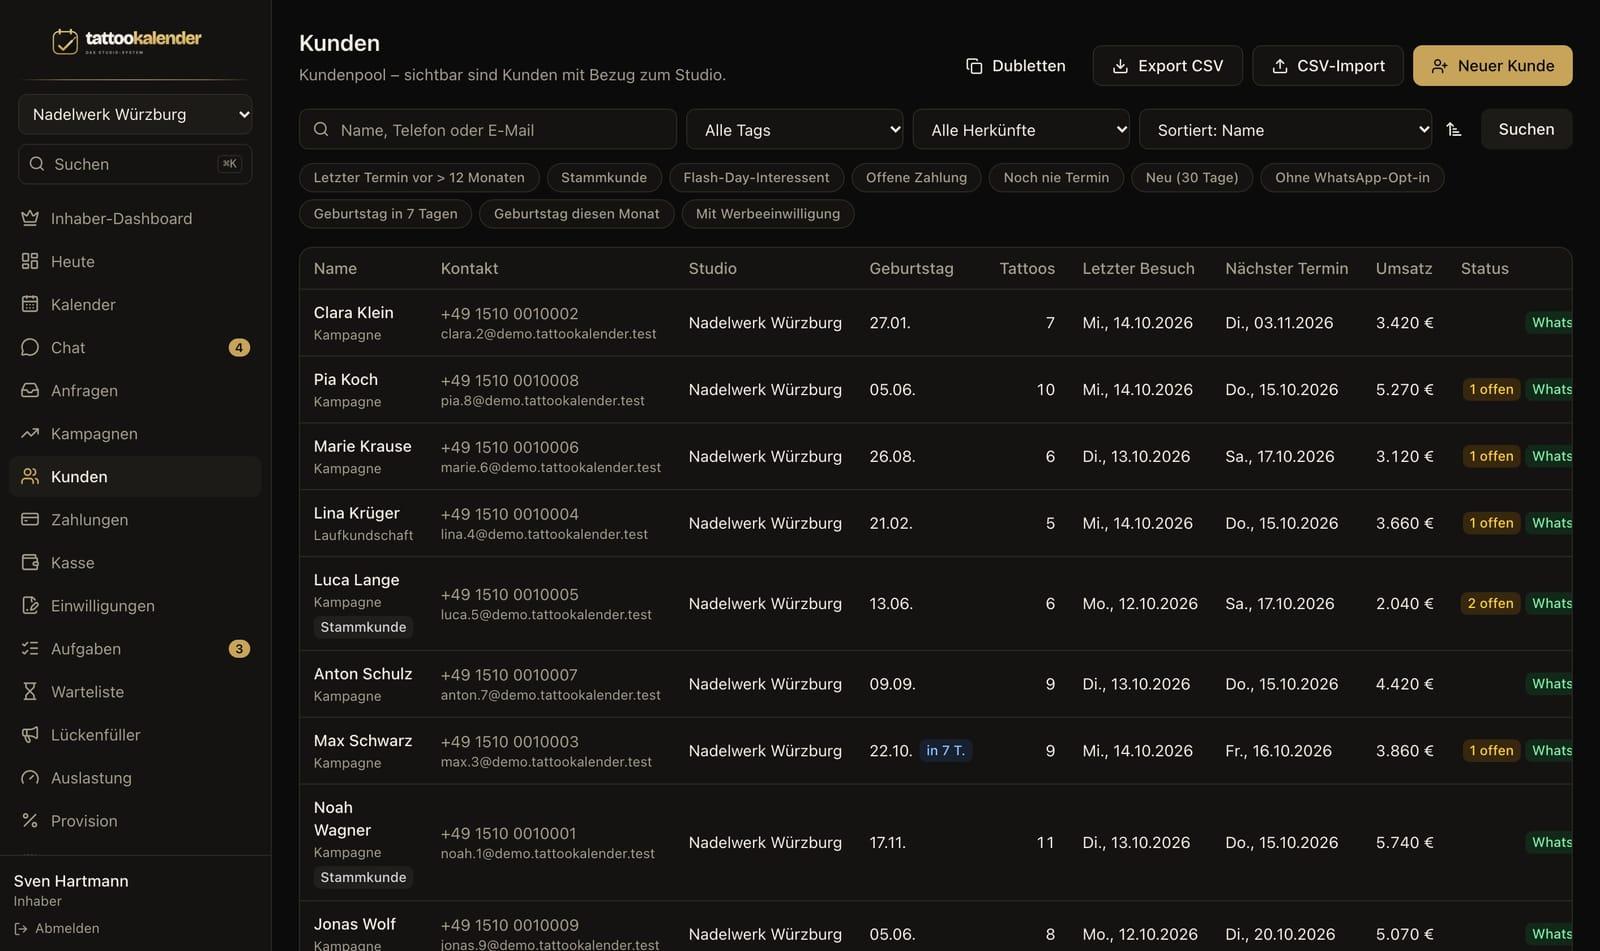Enable the Noch nie Termin filter
Screen dimensions: 1600x951
pos(1056,177)
